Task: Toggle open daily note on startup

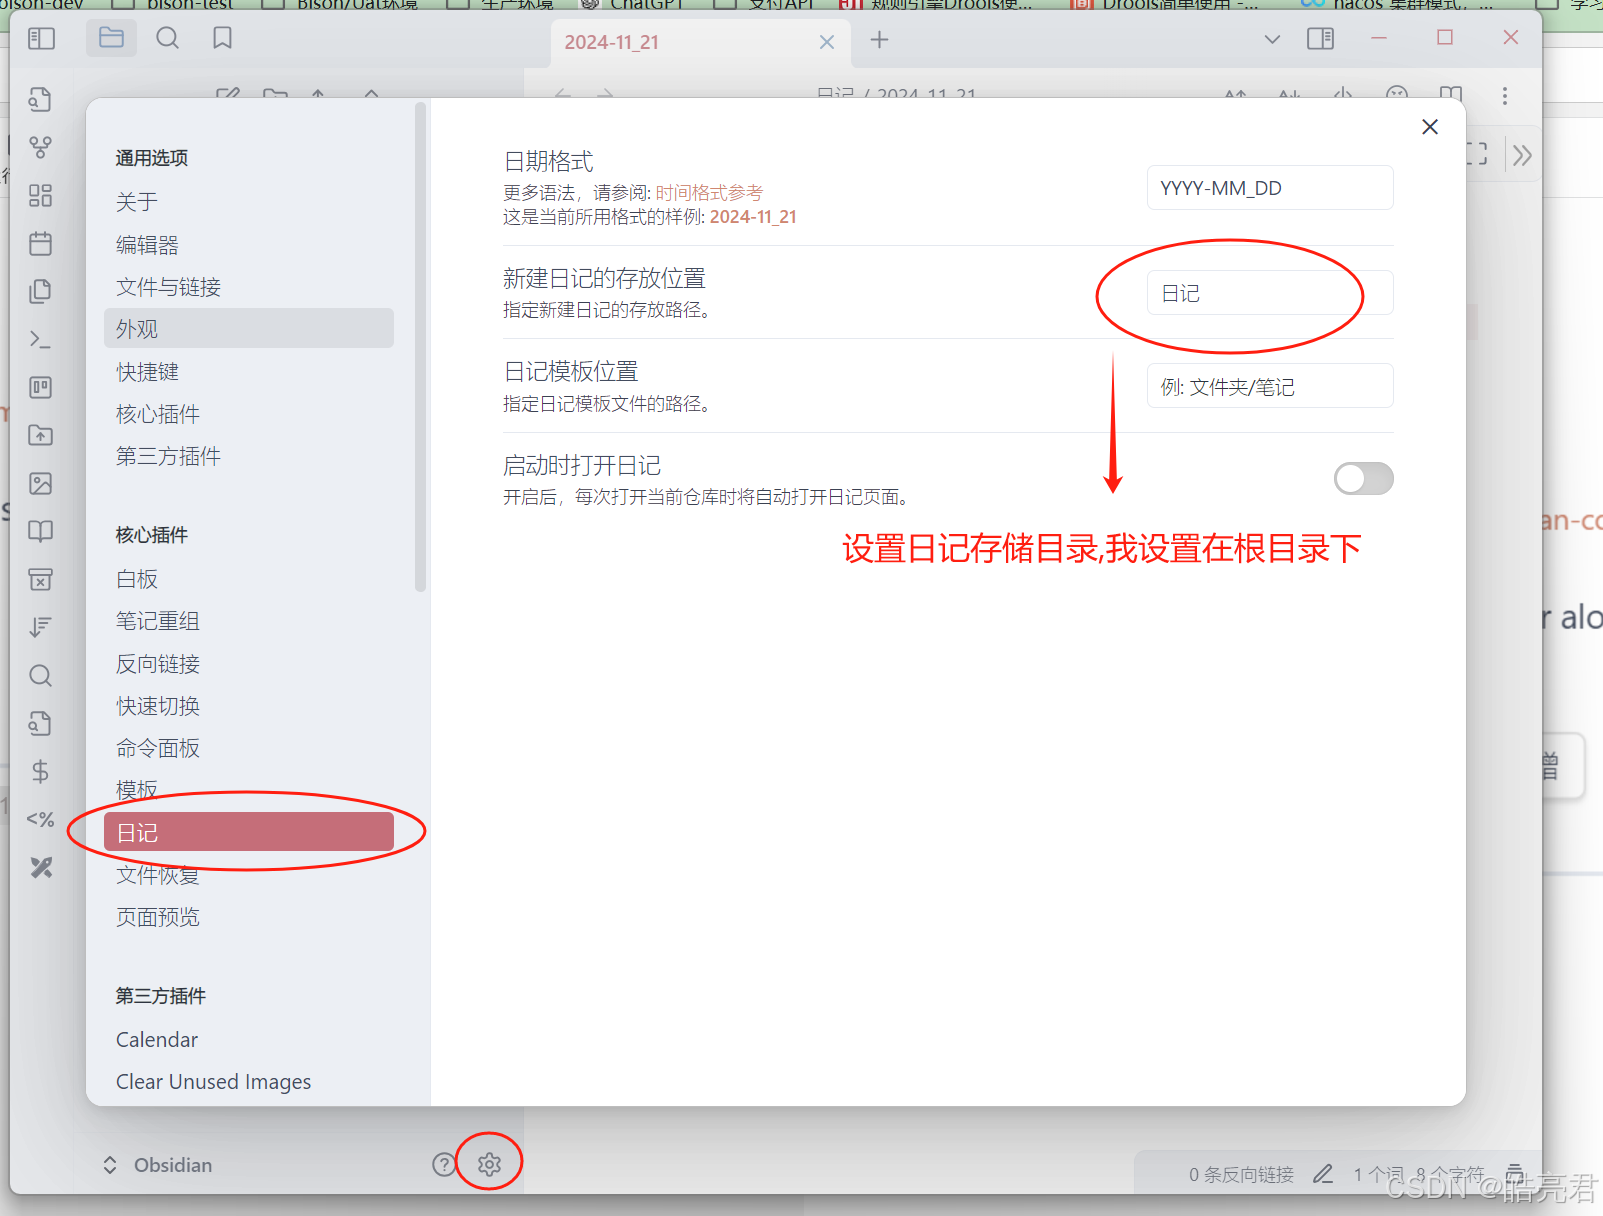Action: click(1364, 478)
